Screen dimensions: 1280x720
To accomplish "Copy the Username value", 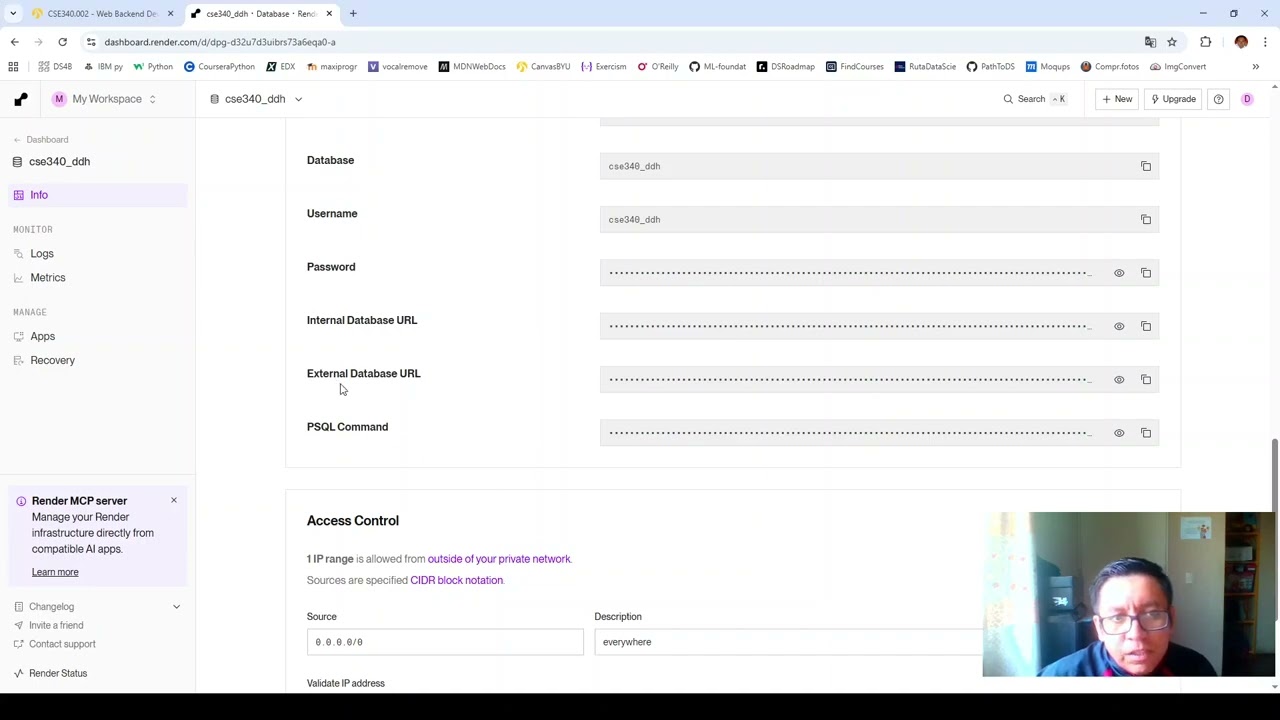I will coord(1146,219).
